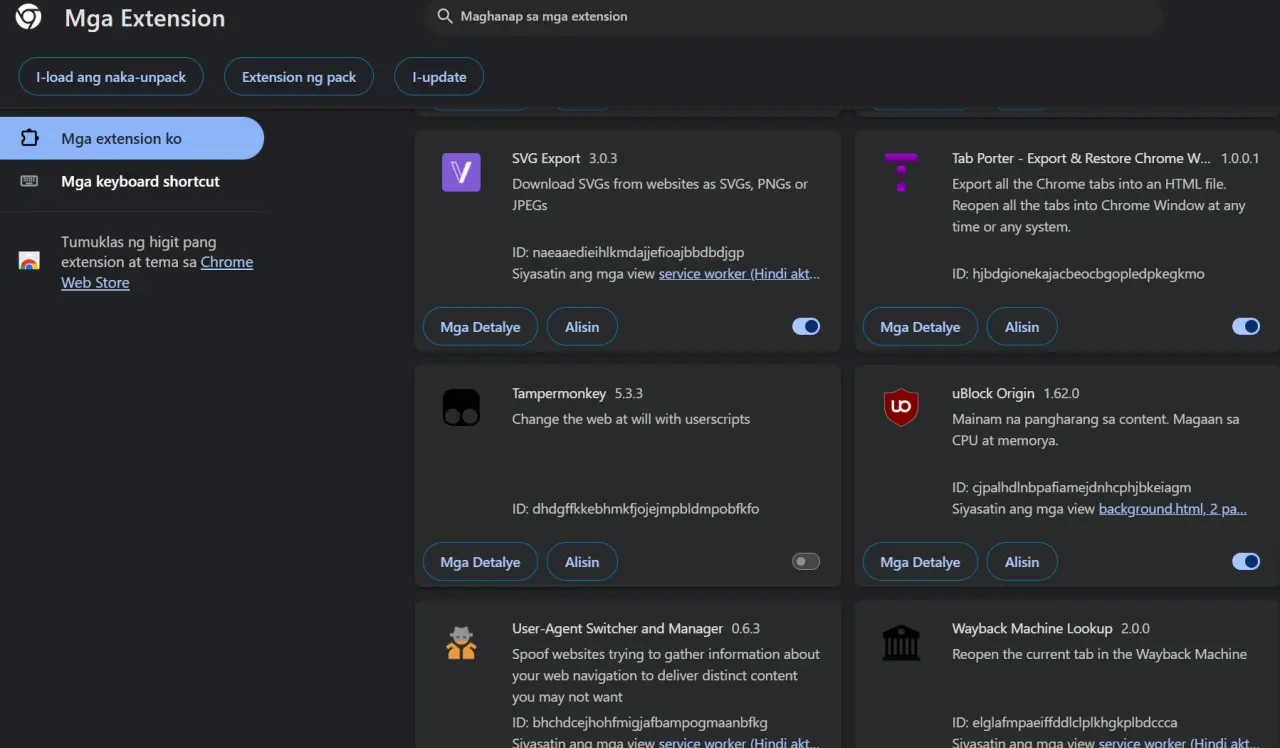1280x748 pixels.
Task: Click the User-Agent Switcher description text
Action: pos(666,675)
